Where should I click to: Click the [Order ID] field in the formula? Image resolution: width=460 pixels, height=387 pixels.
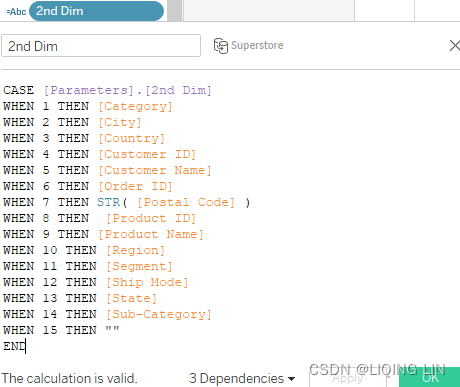(135, 186)
